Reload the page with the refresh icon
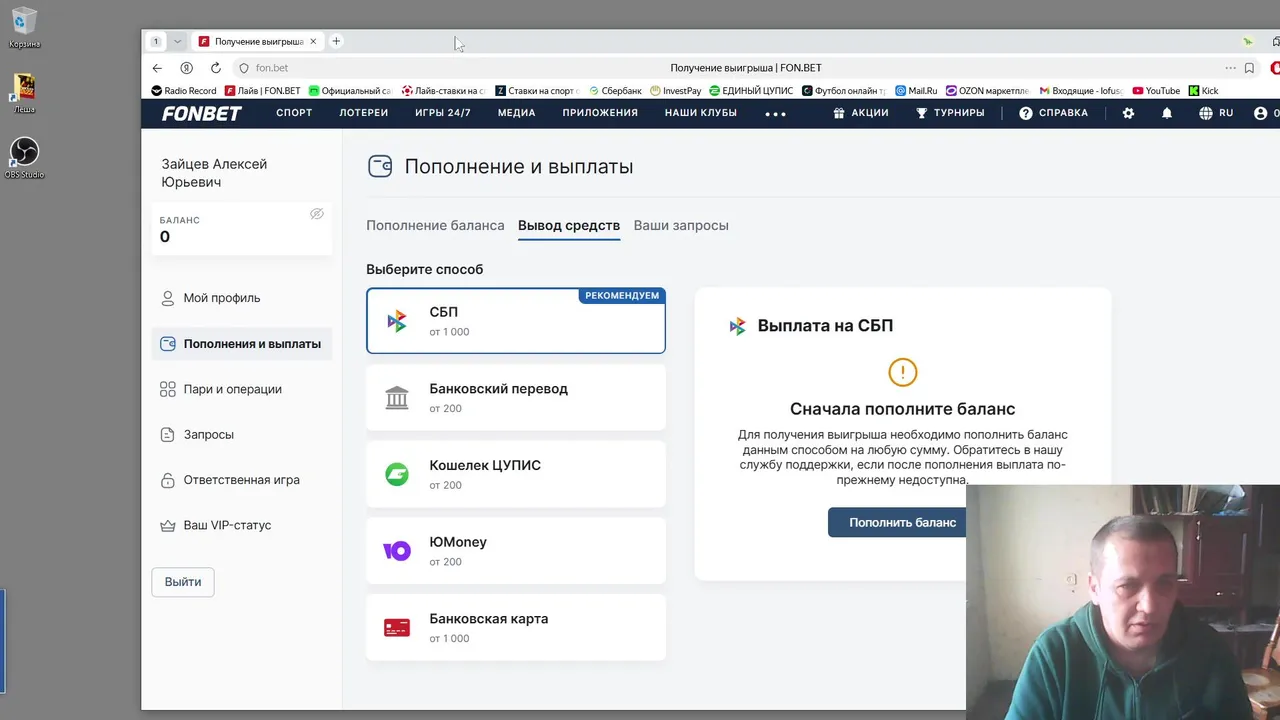This screenshot has width=1280, height=720. tap(215, 68)
